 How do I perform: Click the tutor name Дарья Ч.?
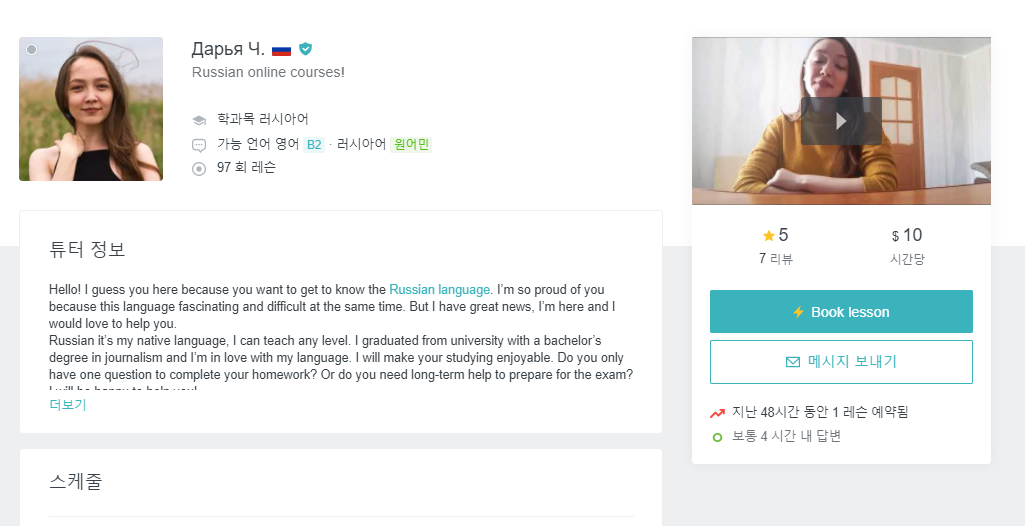[228, 49]
